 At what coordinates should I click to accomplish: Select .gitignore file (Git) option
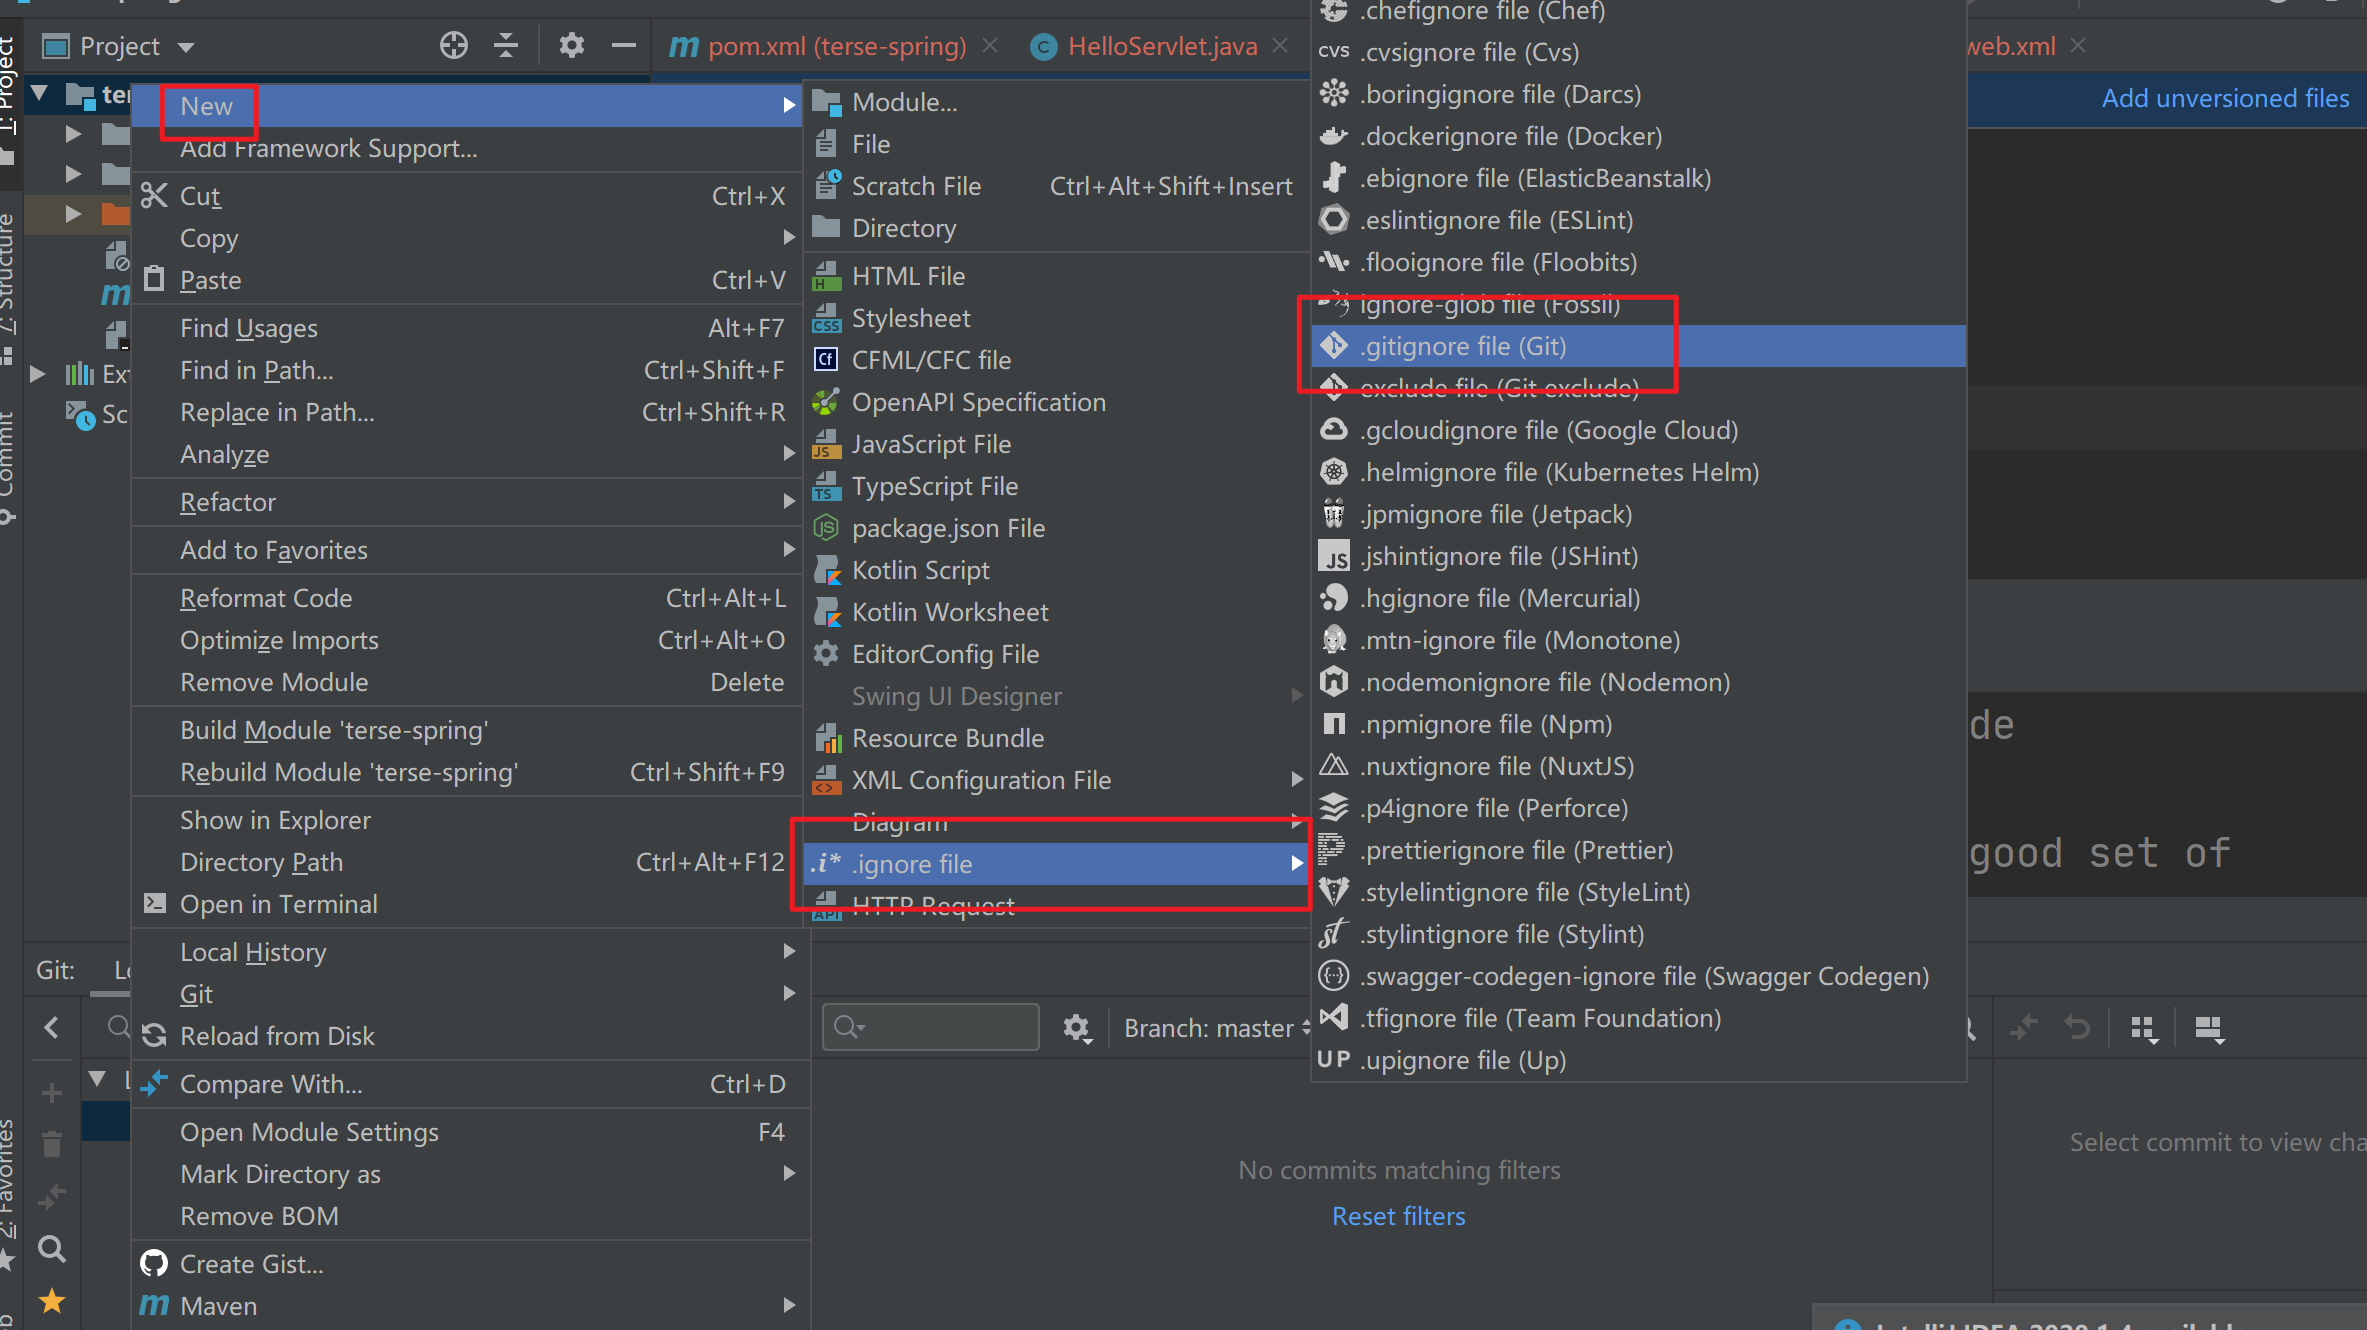(1464, 346)
